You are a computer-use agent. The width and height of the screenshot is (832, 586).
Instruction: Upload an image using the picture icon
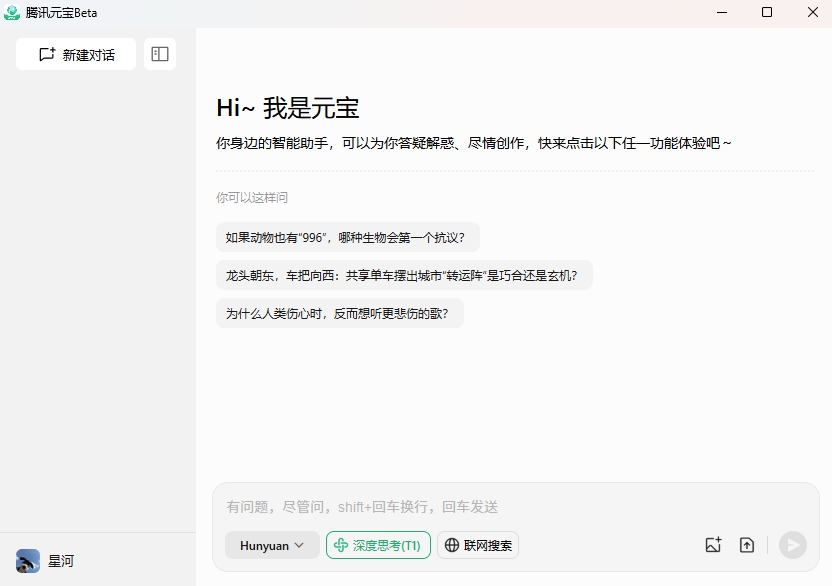[x=713, y=545]
